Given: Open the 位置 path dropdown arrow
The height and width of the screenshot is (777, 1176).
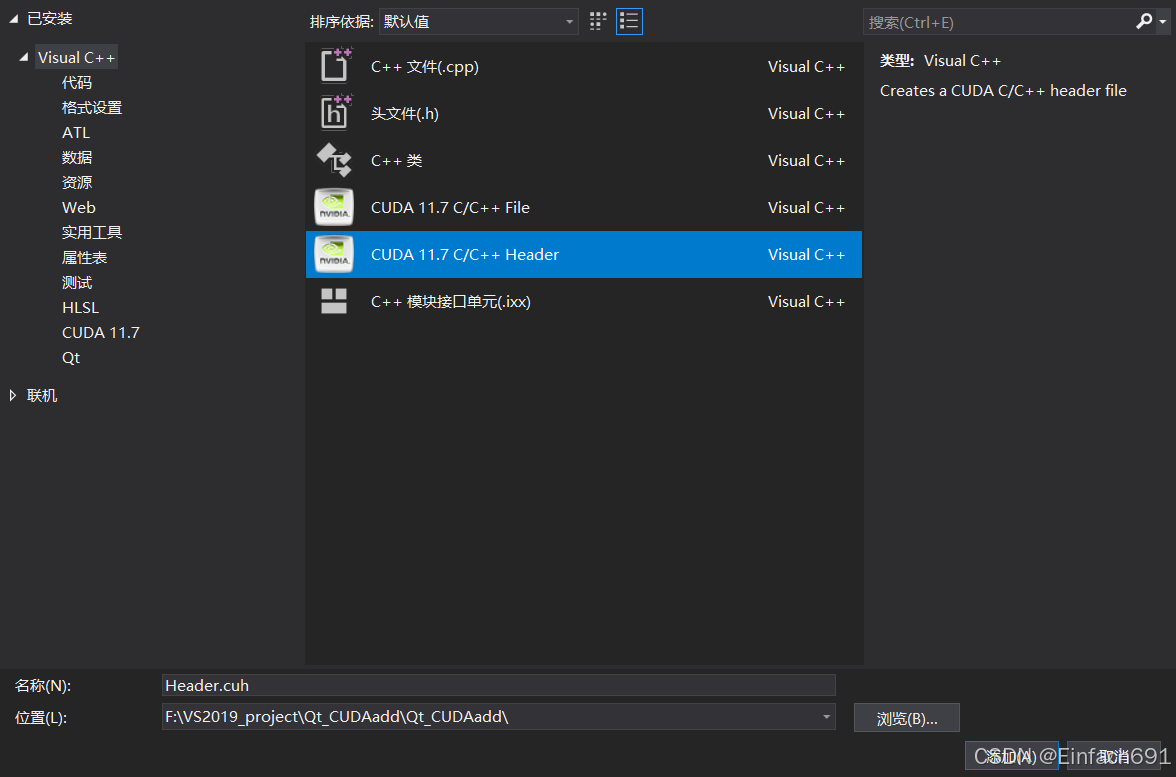Looking at the screenshot, I should coord(827,717).
